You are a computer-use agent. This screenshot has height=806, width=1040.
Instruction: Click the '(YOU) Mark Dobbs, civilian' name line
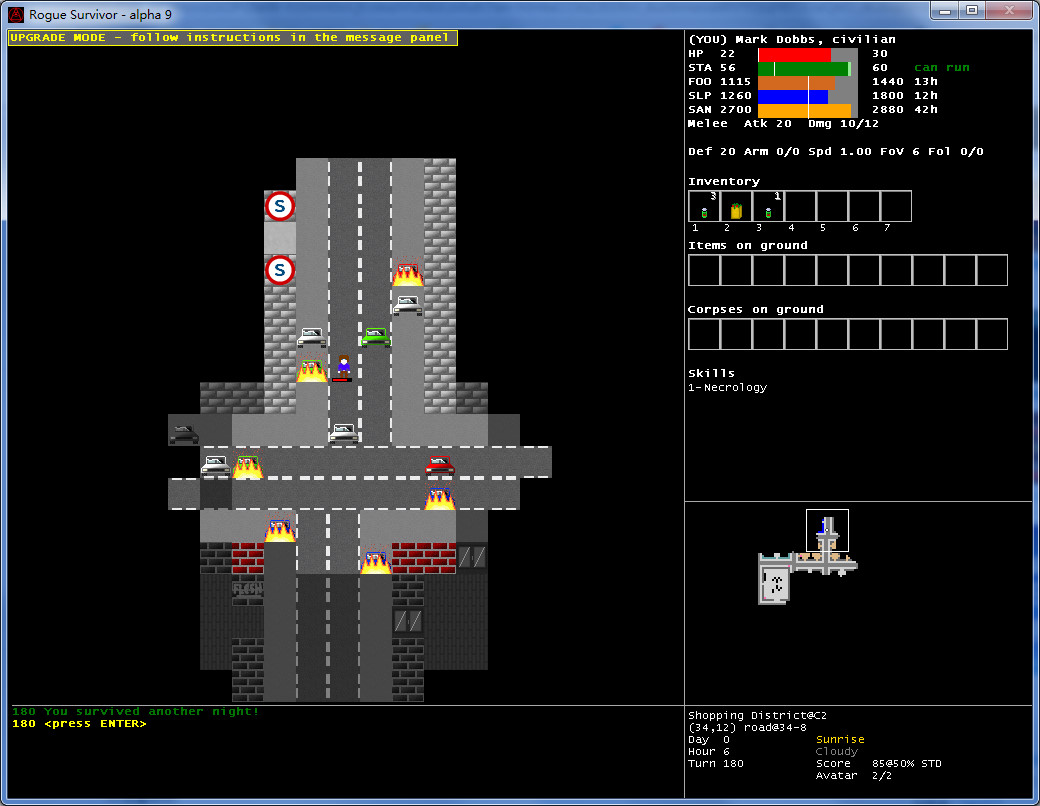792,39
